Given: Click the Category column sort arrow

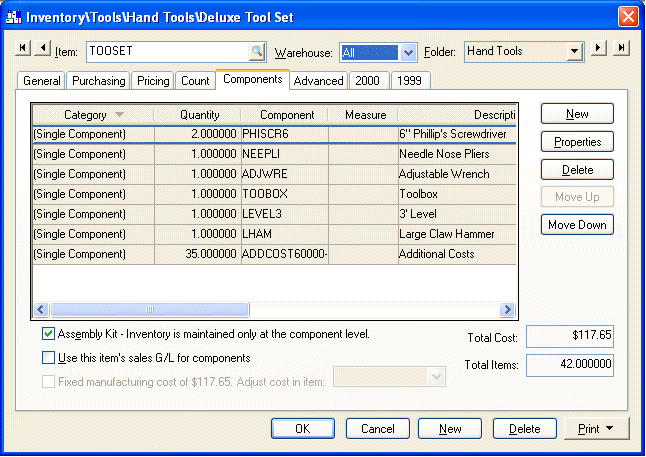Looking at the screenshot, I should pos(120,115).
